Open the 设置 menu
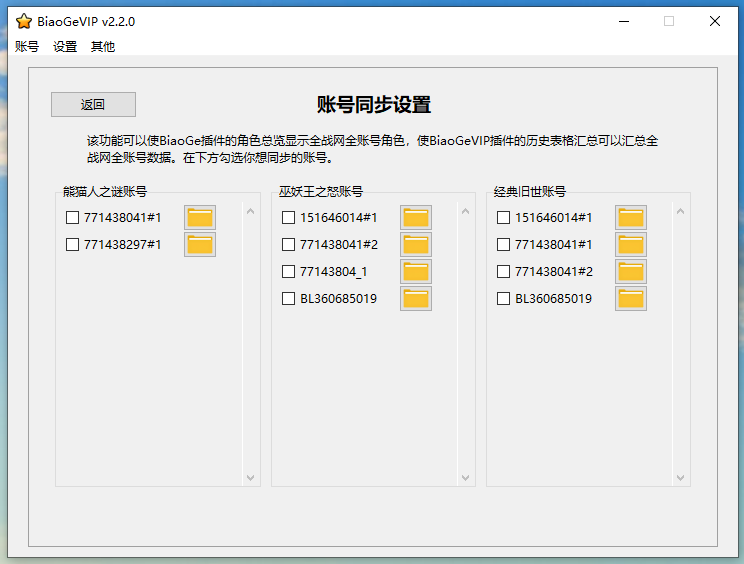This screenshot has width=744, height=564. [x=65, y=46]
